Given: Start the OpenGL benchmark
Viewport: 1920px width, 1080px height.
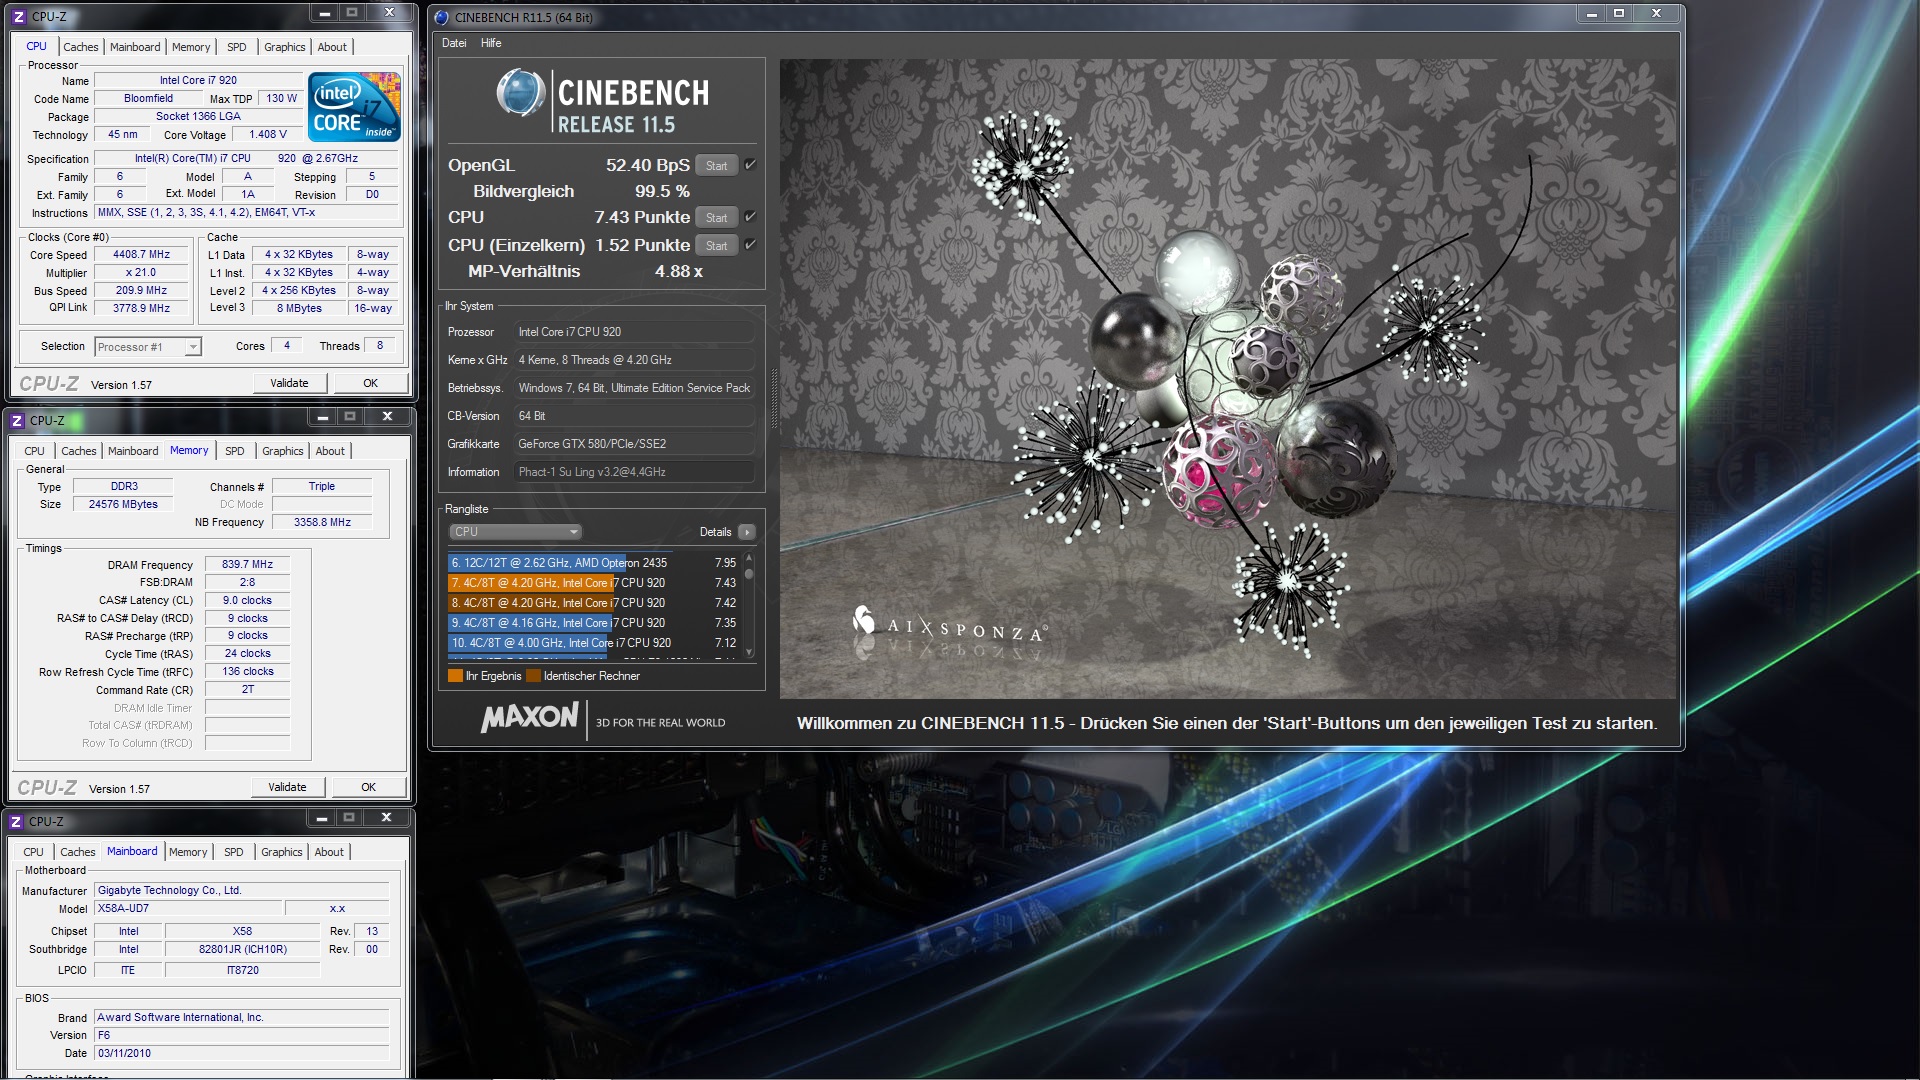Looking at the screenshot, I should pyautogui.click(x=716, y=166).
